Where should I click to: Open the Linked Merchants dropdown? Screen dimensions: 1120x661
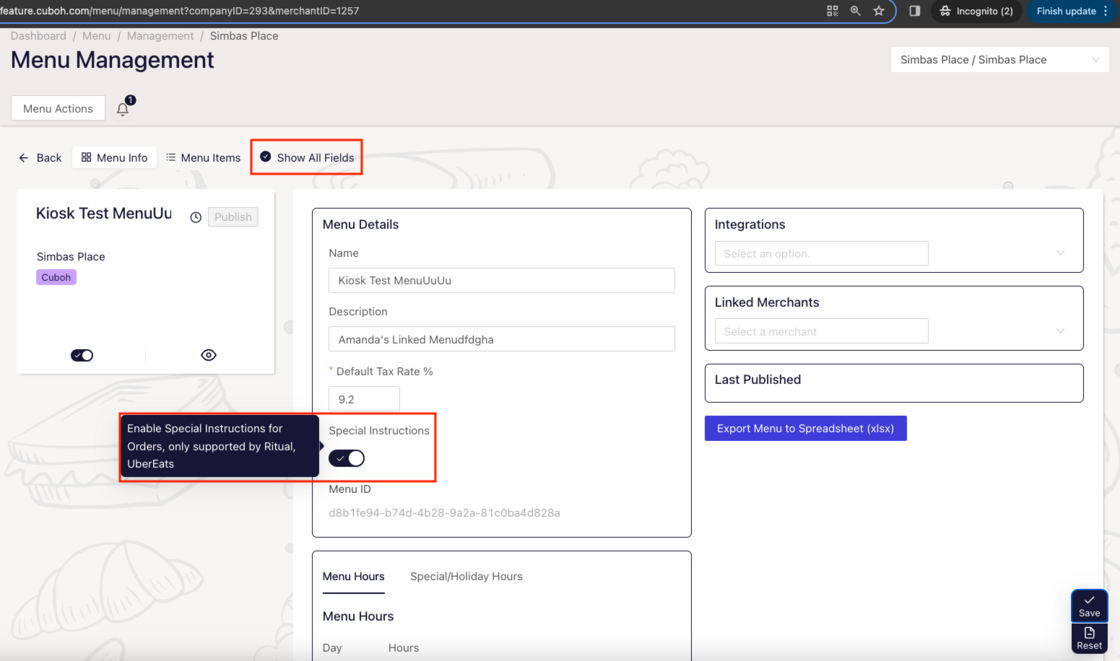tap(893, 331)
